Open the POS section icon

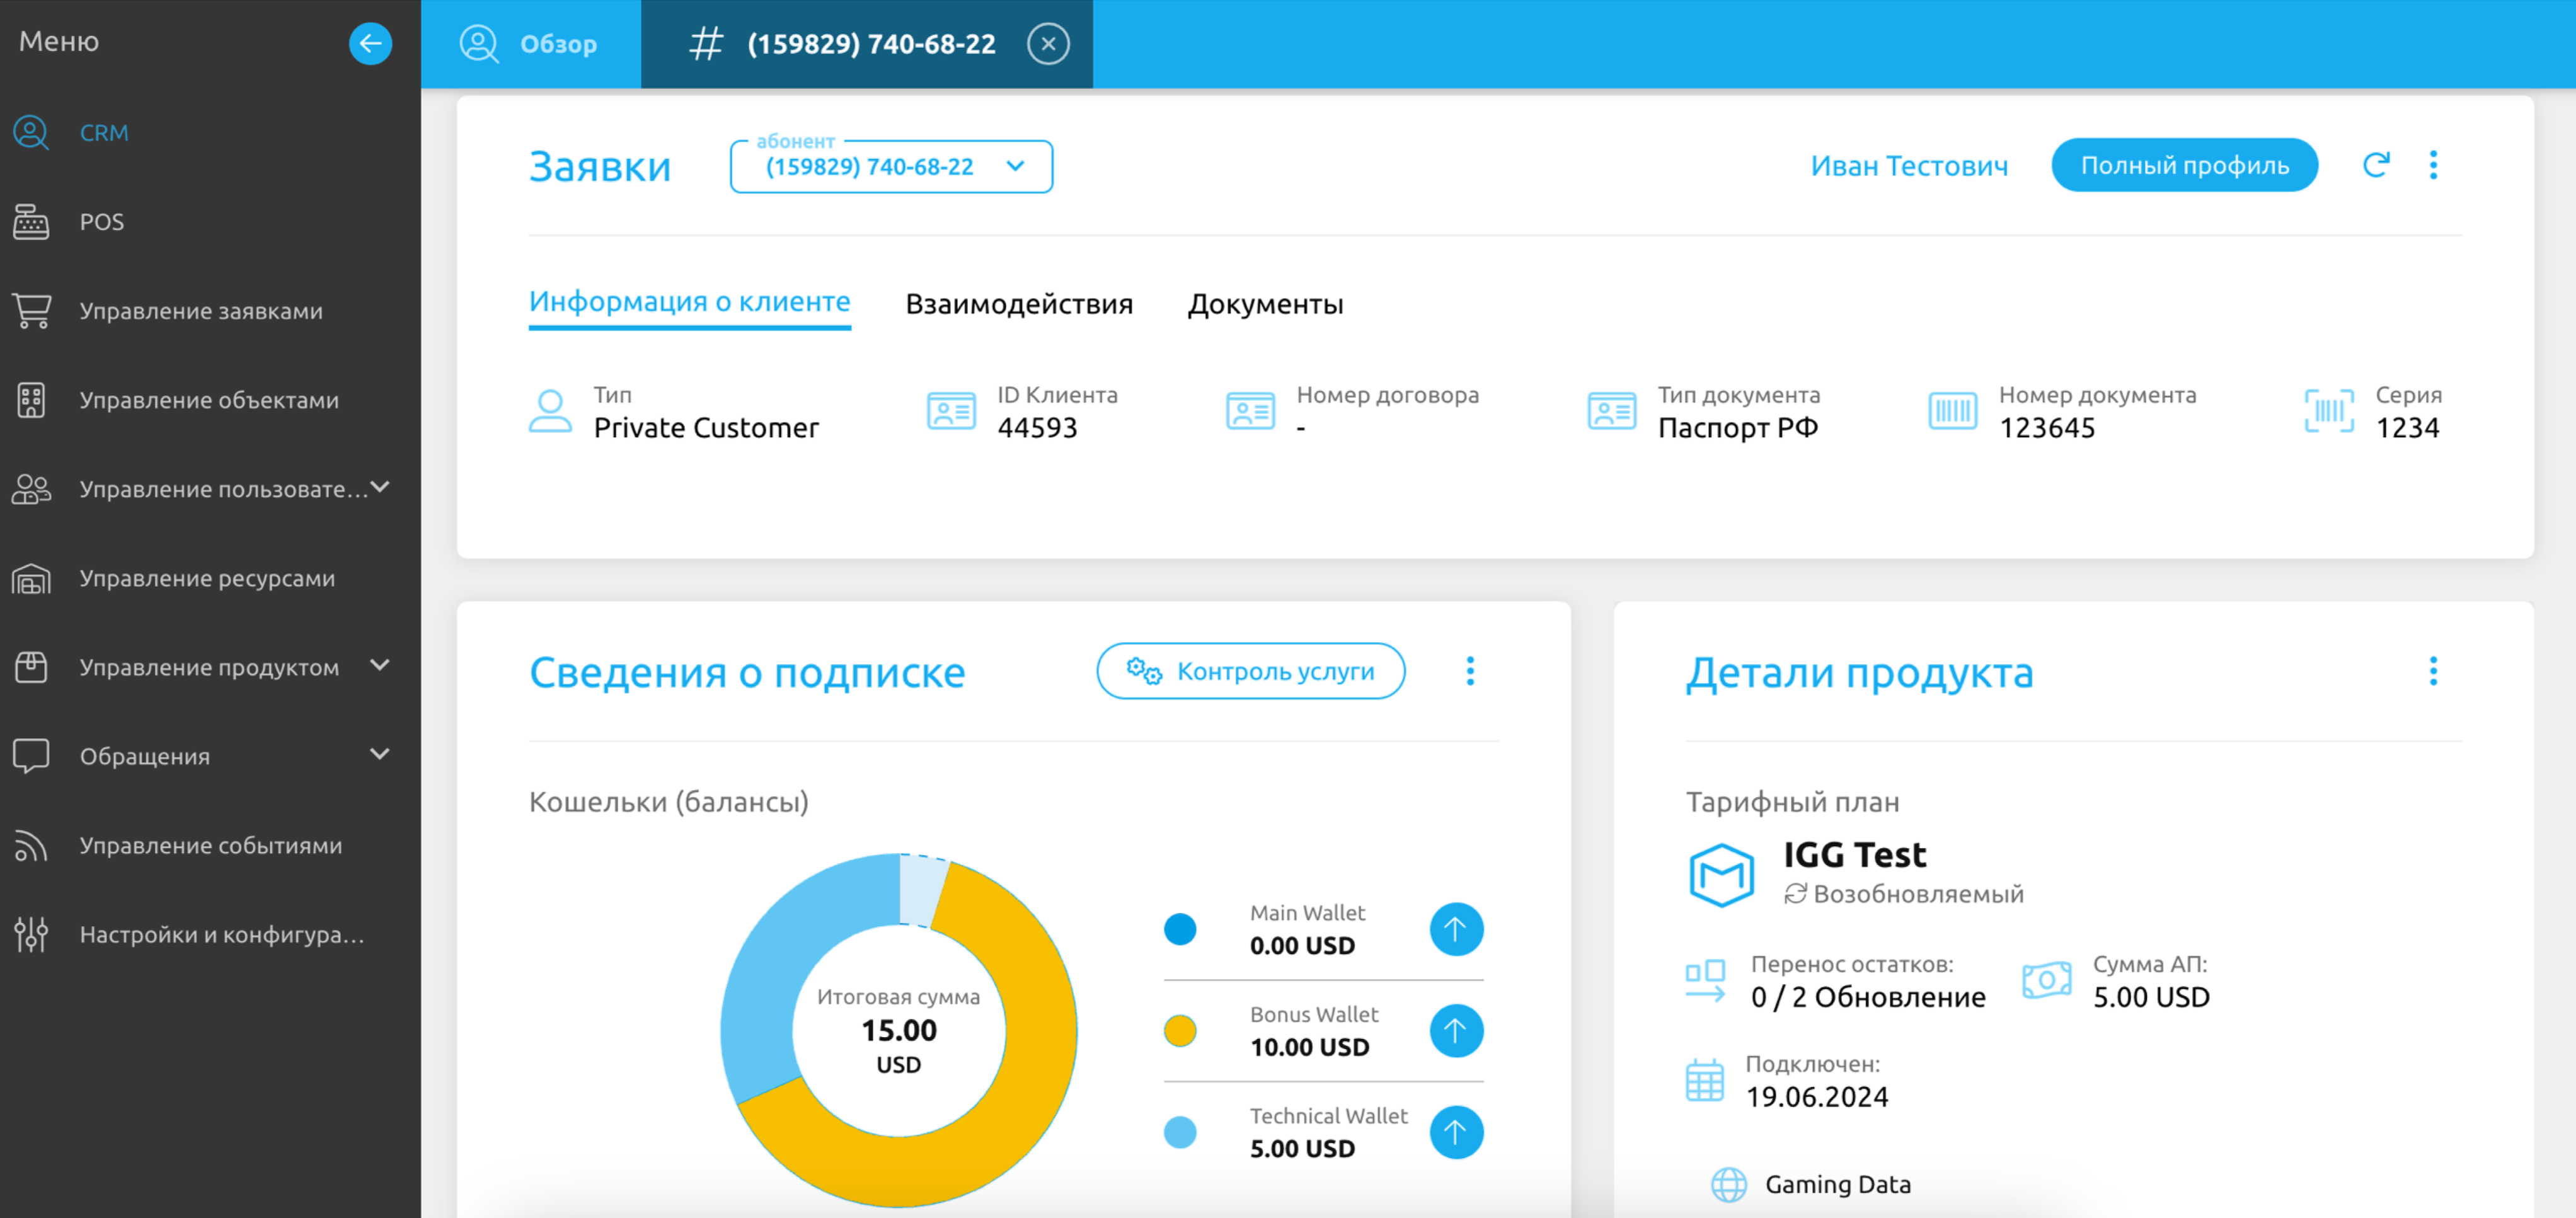[x=31, y=222]
